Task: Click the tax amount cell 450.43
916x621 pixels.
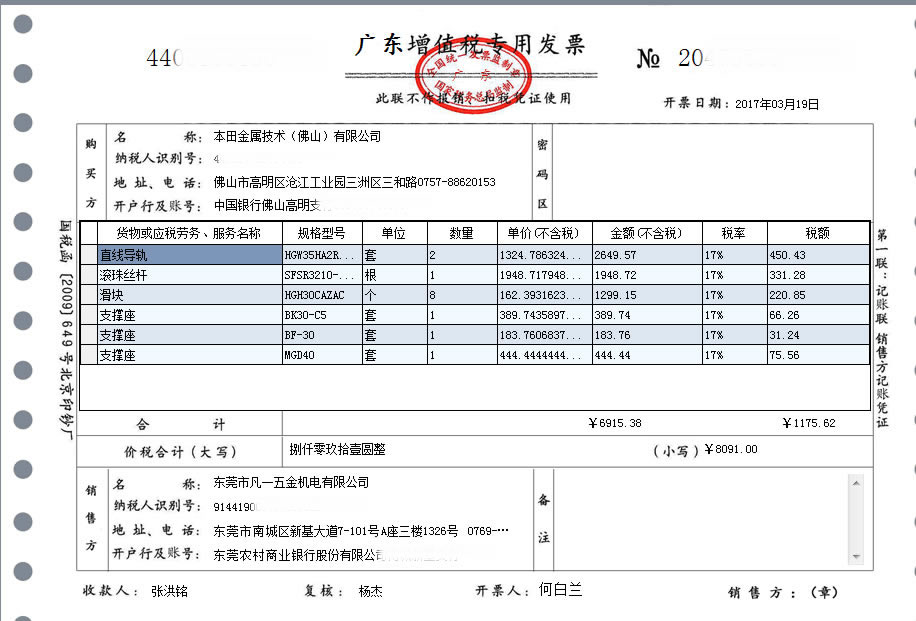Action: click(x=818, y=255)
